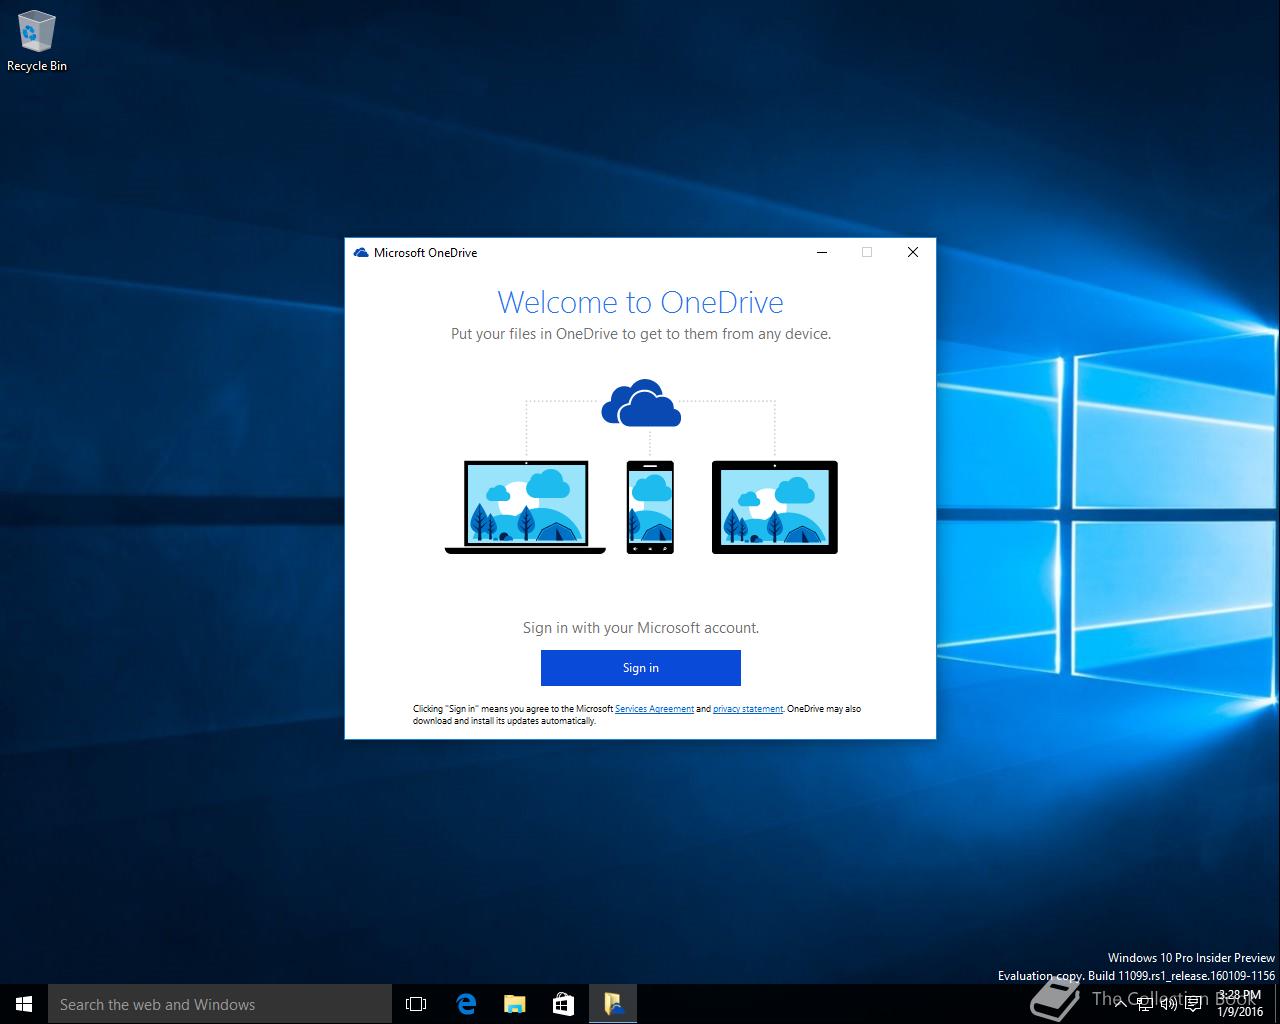Click the clock showing 3:28 PM
The image size is (1280, 1024).
[1240, 1004]
